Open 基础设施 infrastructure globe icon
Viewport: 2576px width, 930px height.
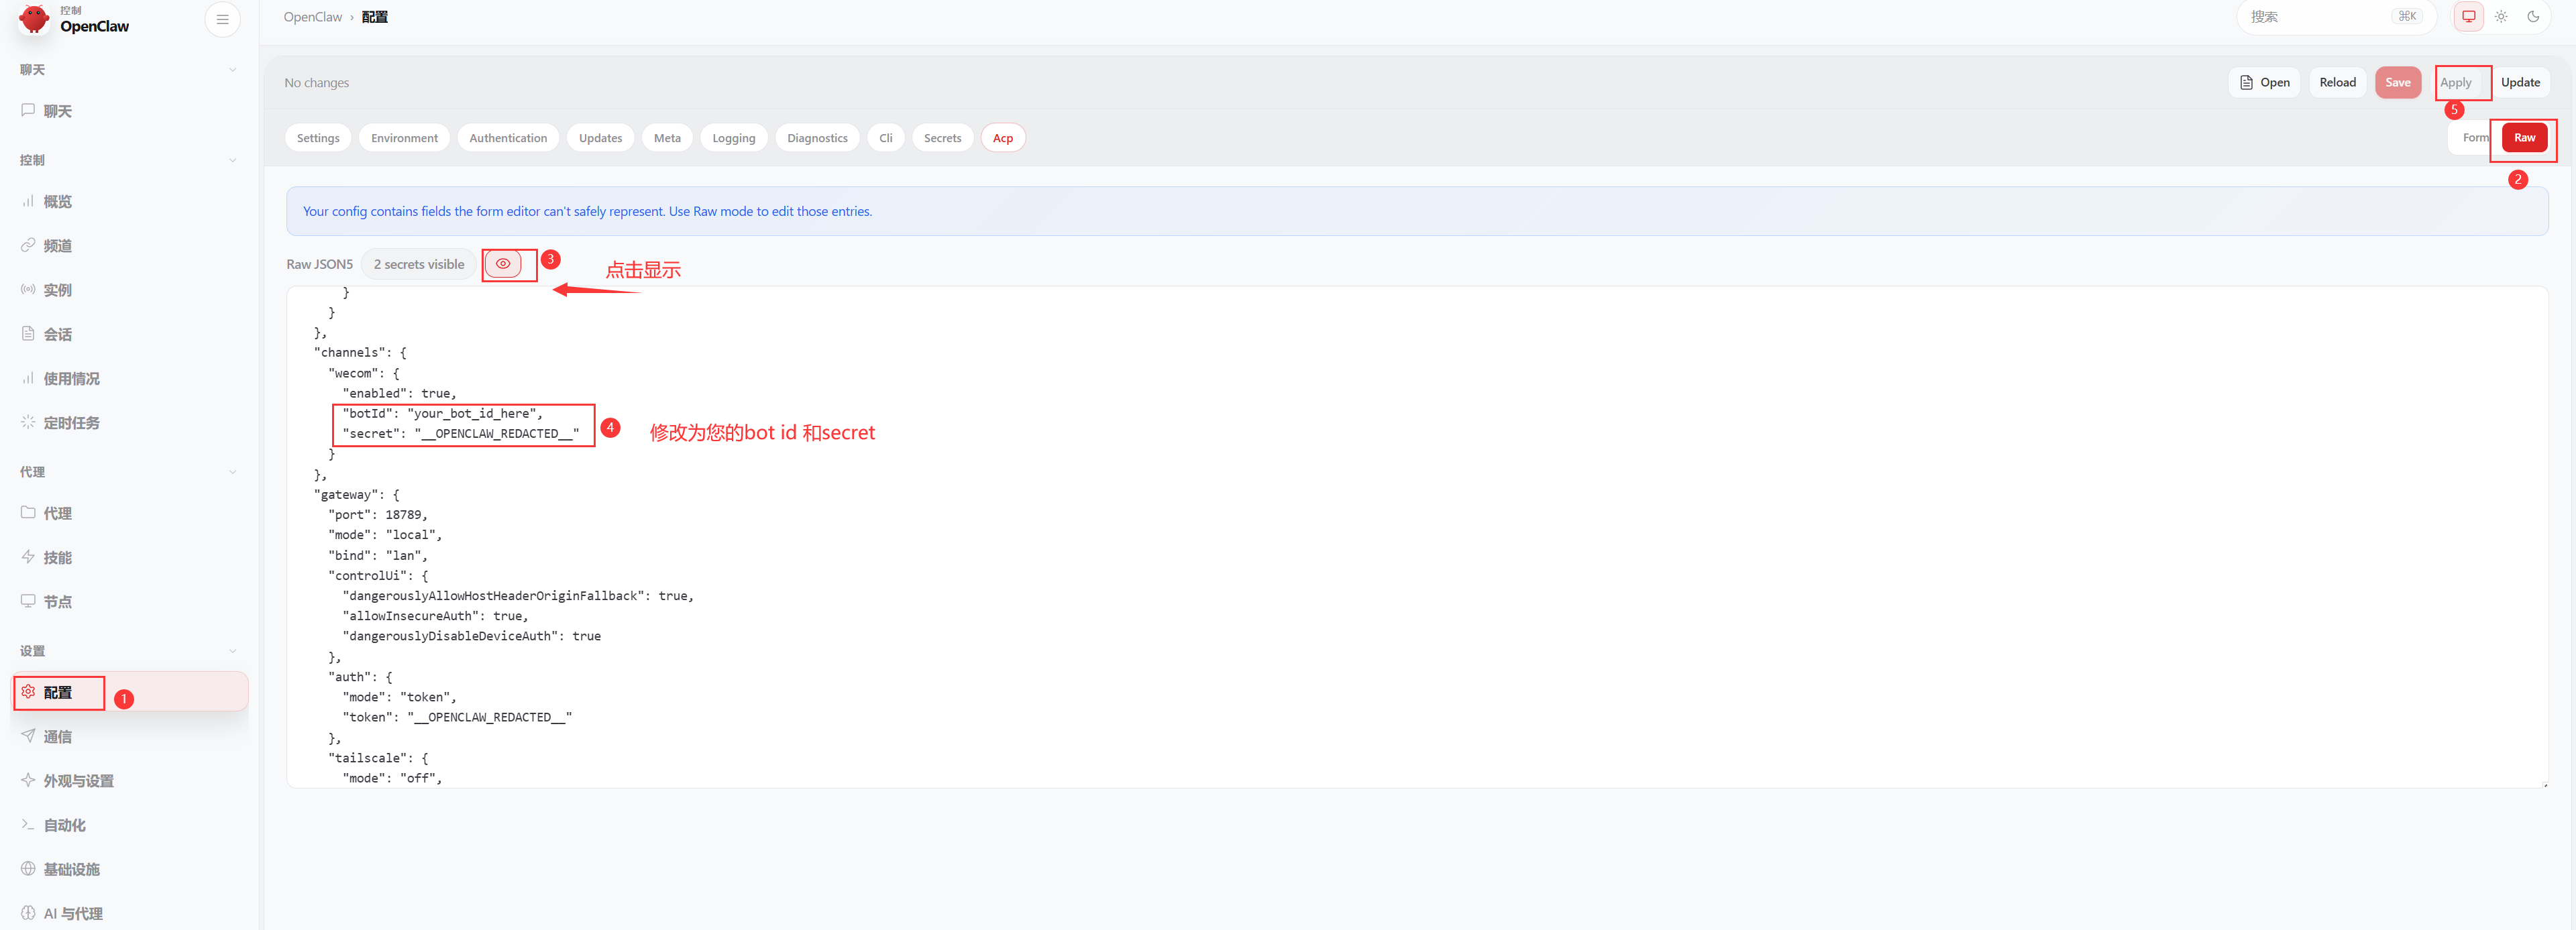(x=28, y=868)
